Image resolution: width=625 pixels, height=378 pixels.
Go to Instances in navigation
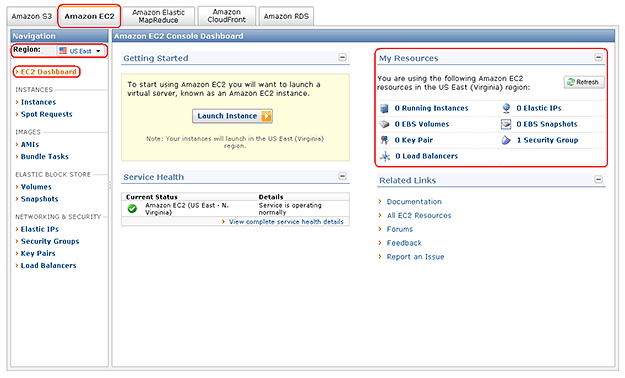pos(38,102)
